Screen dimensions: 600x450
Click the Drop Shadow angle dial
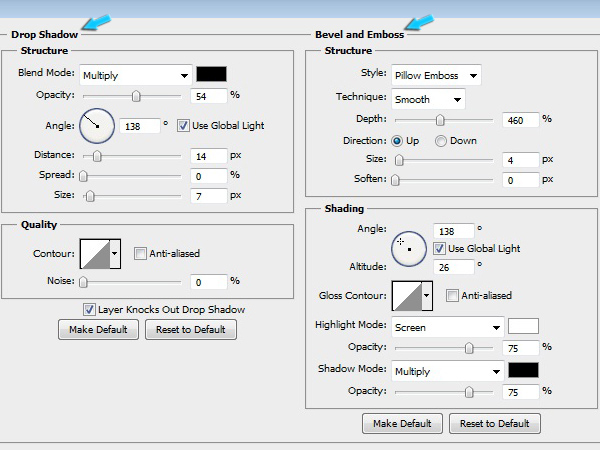(96, 126)
